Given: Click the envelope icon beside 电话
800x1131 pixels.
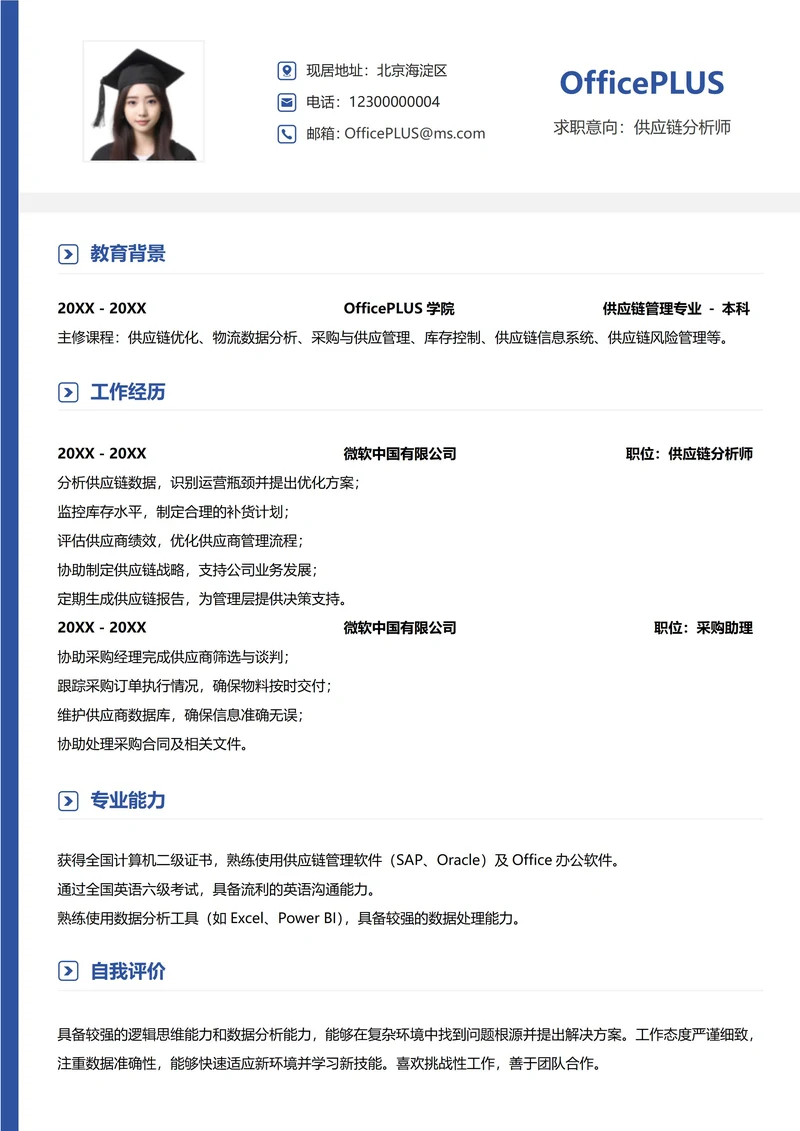Looking at the screenshot, I should [286, 102].
